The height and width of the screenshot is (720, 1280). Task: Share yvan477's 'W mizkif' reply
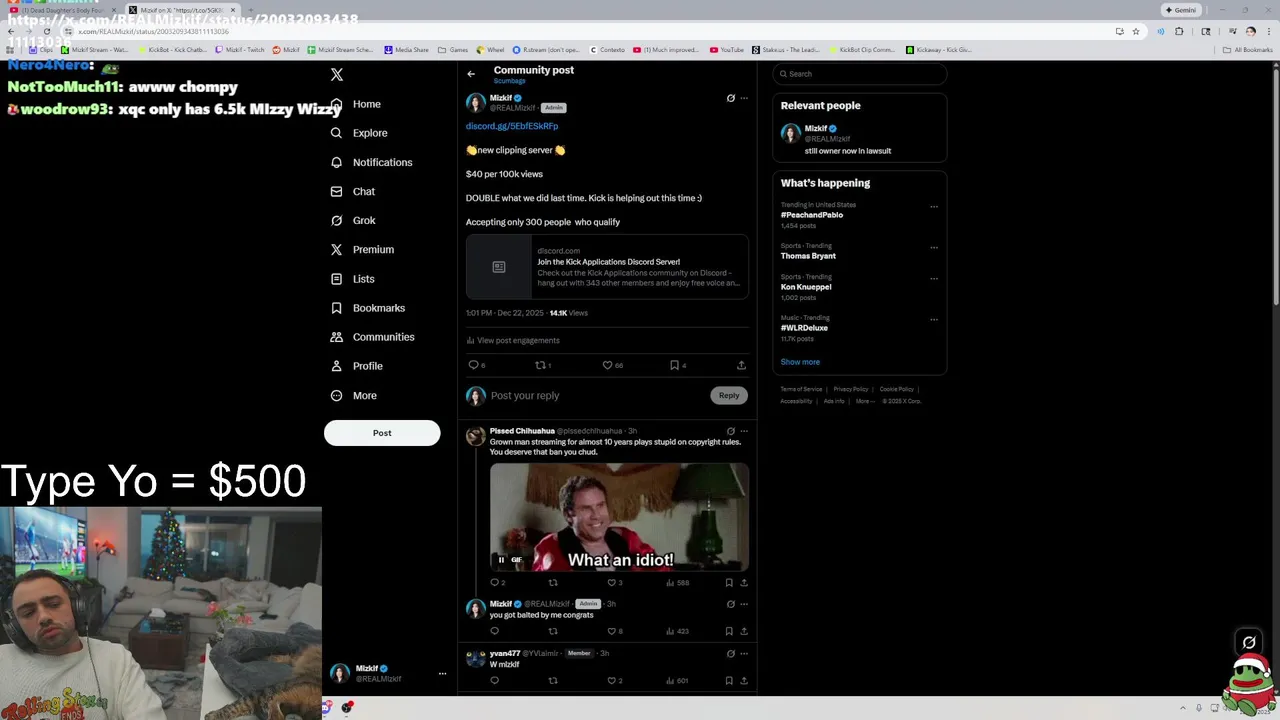click(744, 680)
